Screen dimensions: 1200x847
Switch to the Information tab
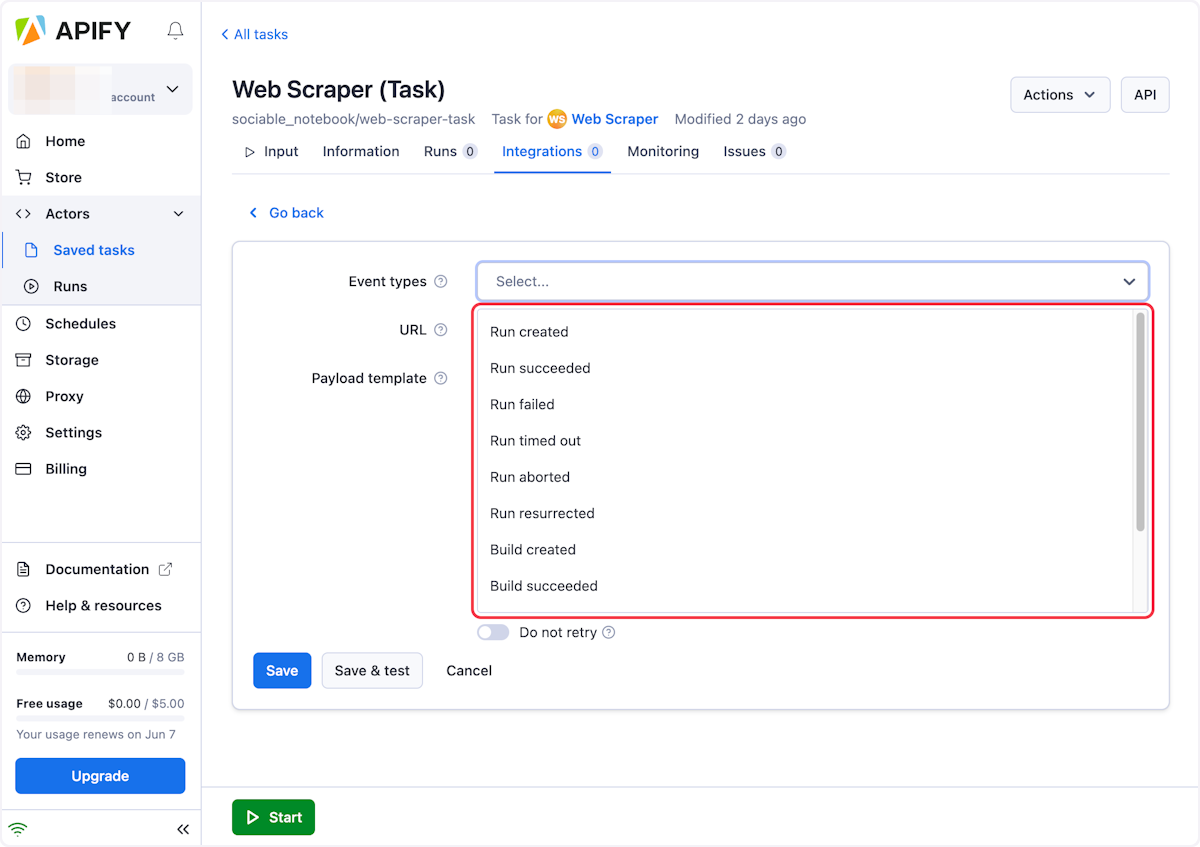click(x=361, y=152)
